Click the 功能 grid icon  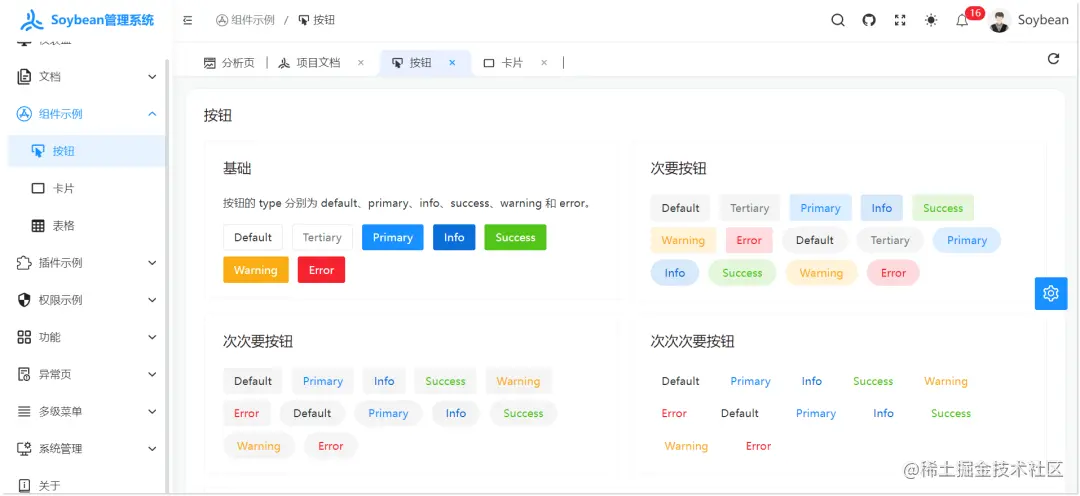coord(24,337)
